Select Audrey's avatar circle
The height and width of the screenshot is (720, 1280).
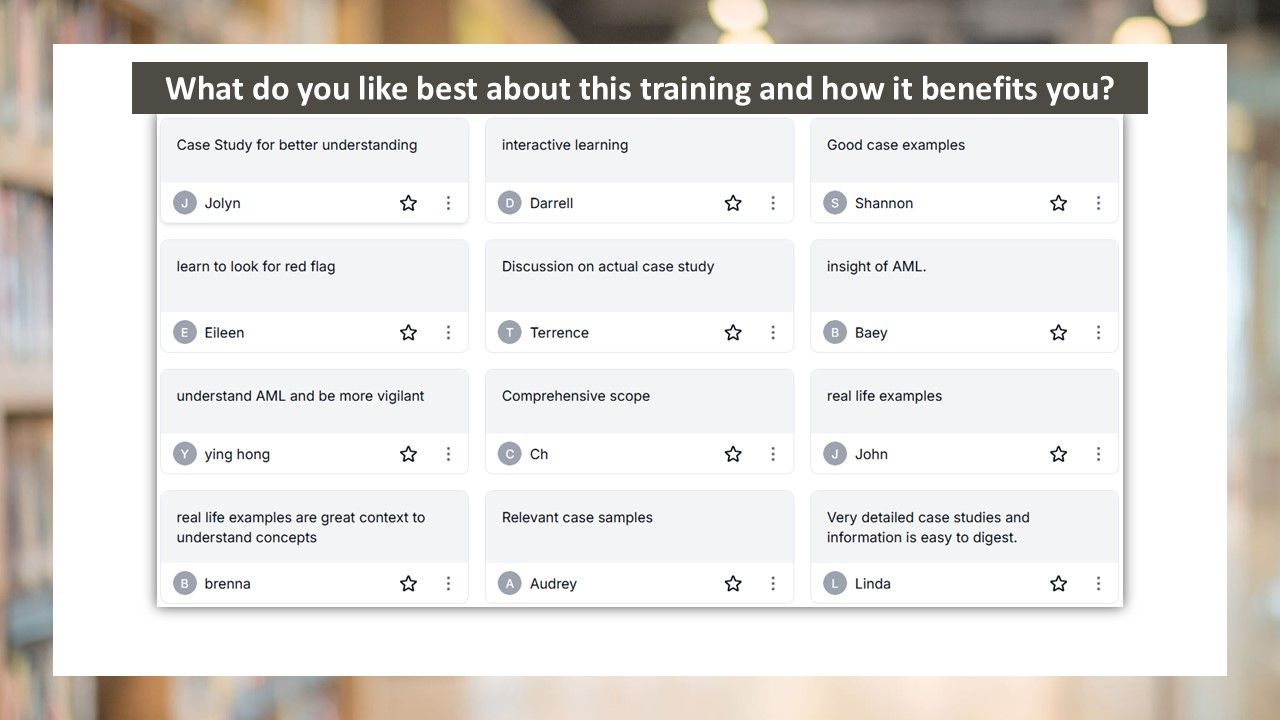[x=510, y=584]
